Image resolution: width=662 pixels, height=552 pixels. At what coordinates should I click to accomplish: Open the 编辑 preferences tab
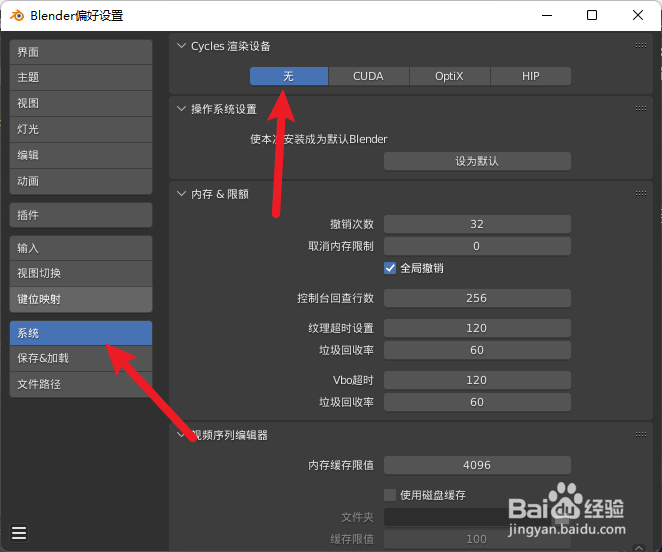(81, 155)
